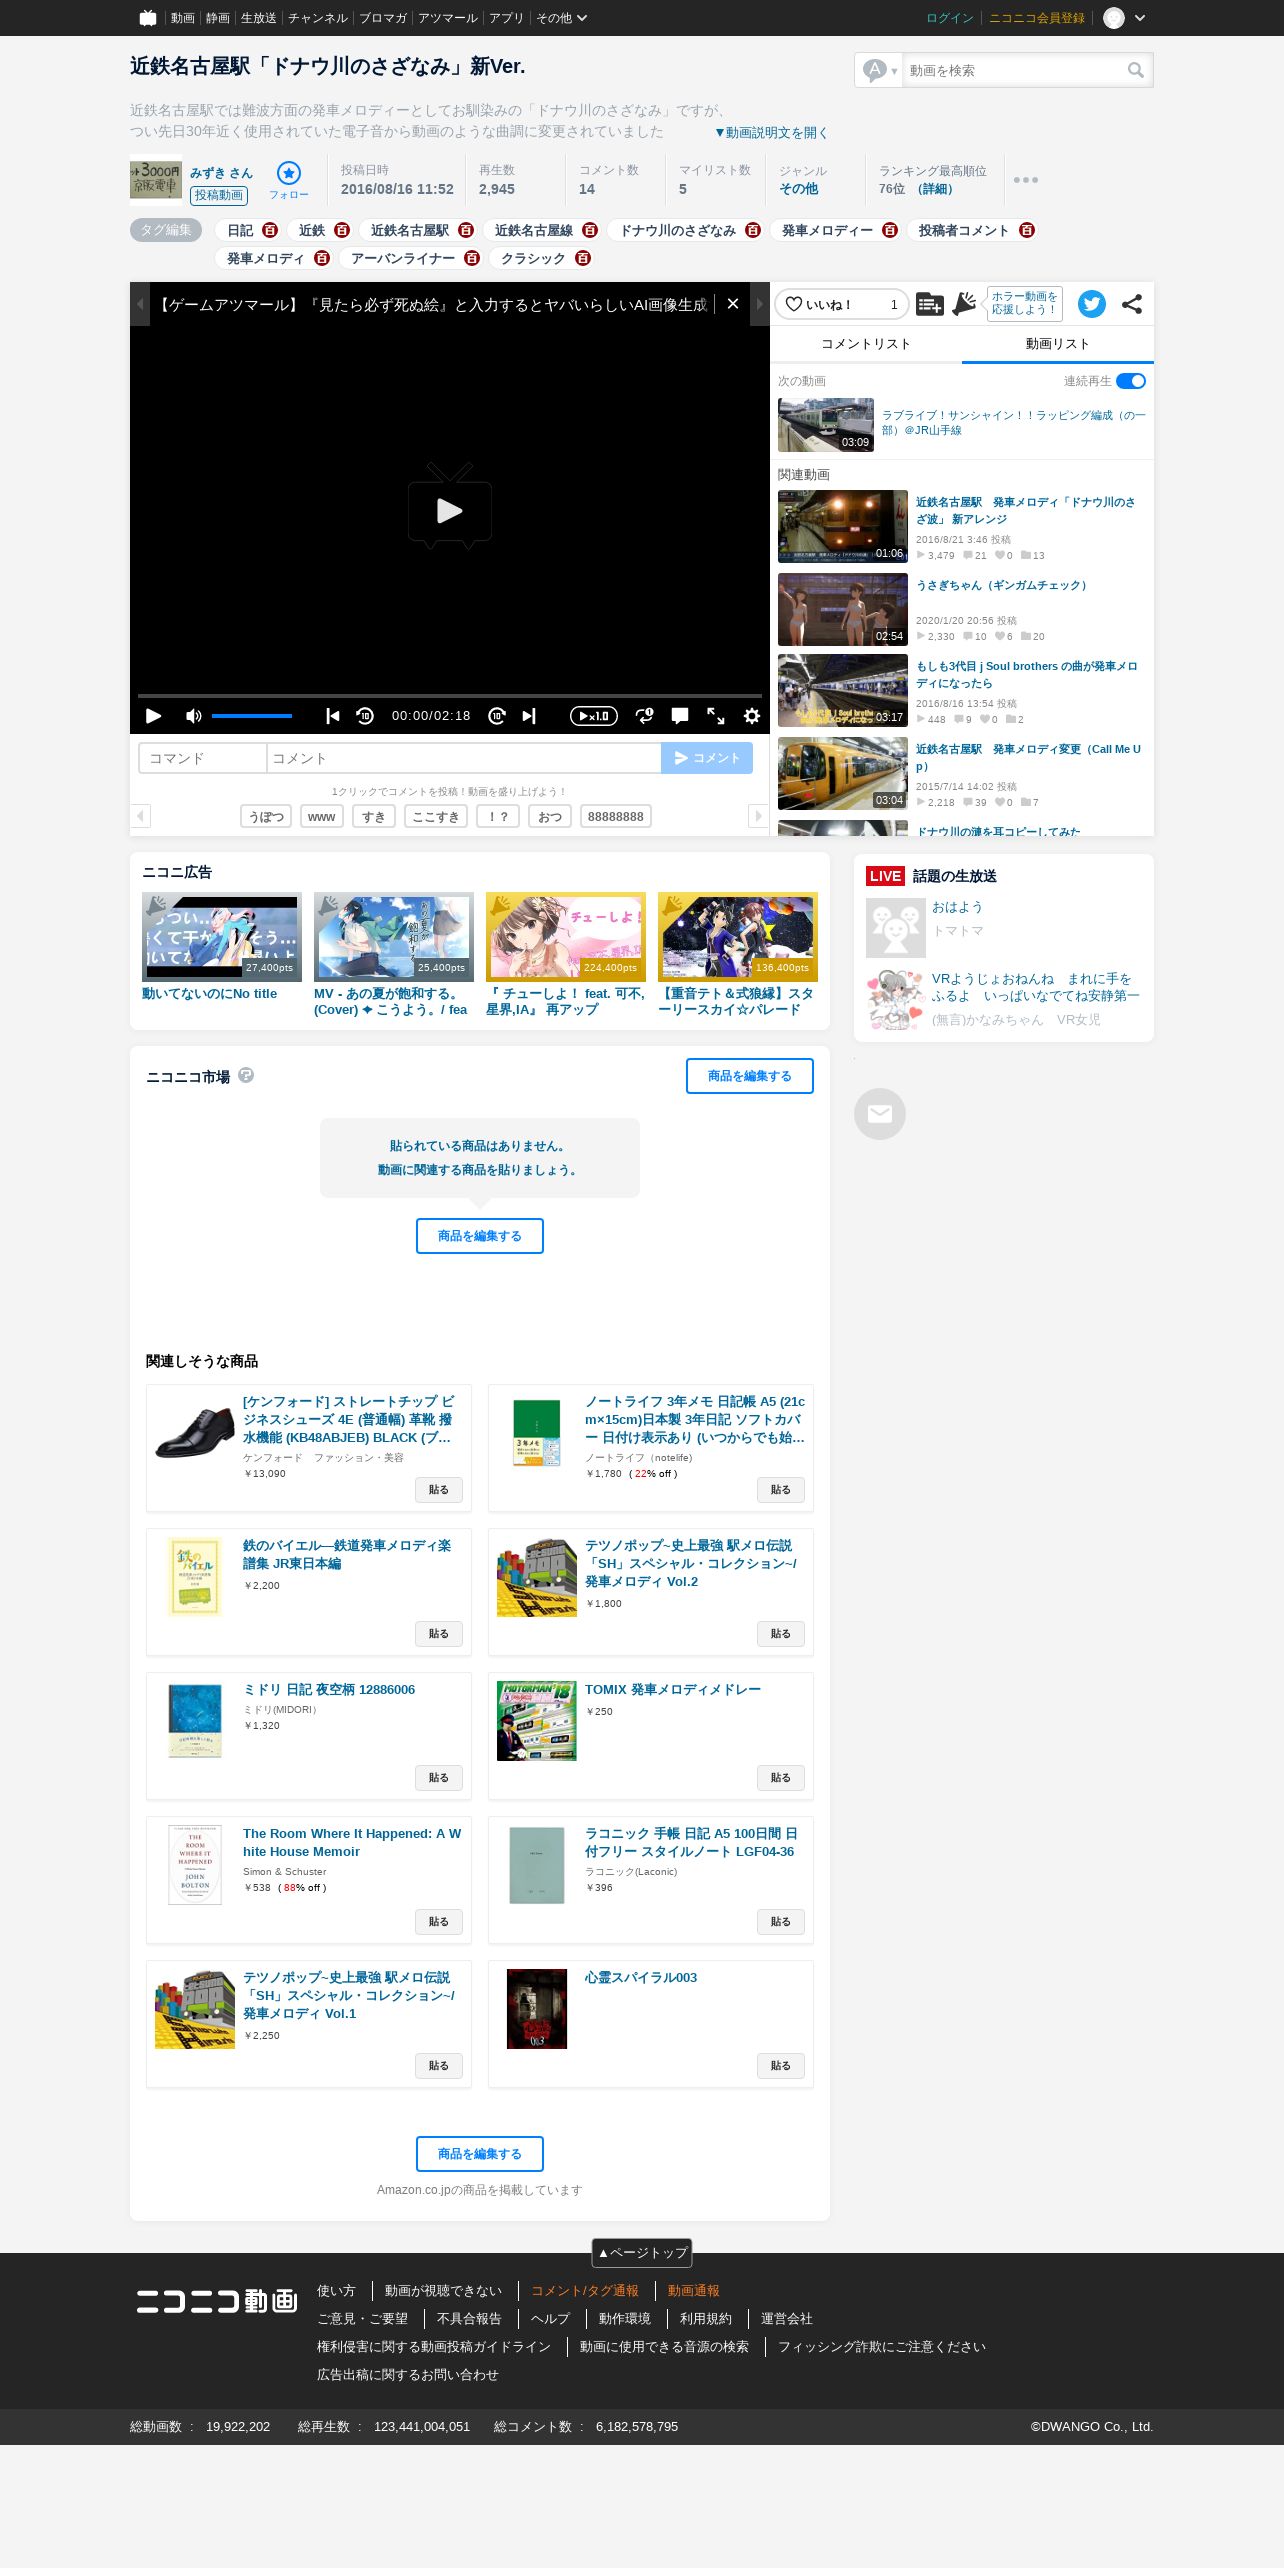1284x2568 pixels.
Task: Toggle 連続再生 continuous playback switch
Action: point(1131,381)
